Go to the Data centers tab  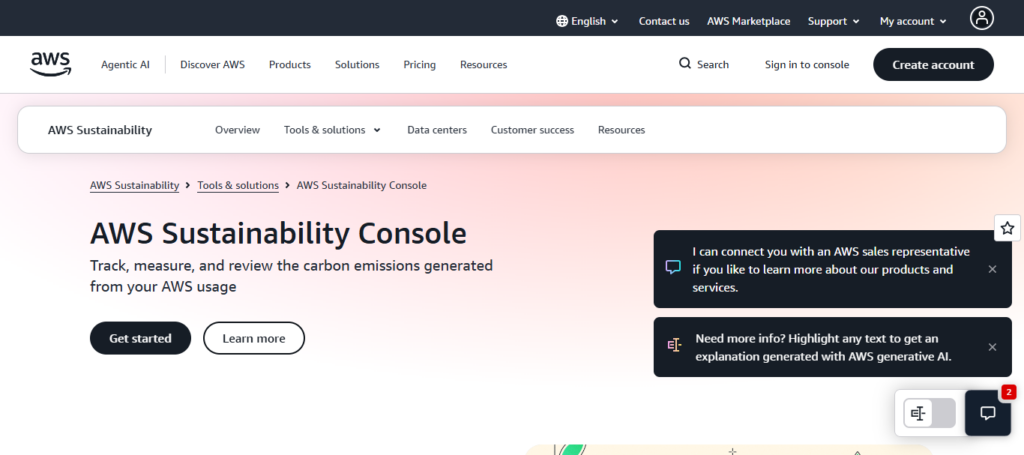pyautogui.click(x=437, y=130)
